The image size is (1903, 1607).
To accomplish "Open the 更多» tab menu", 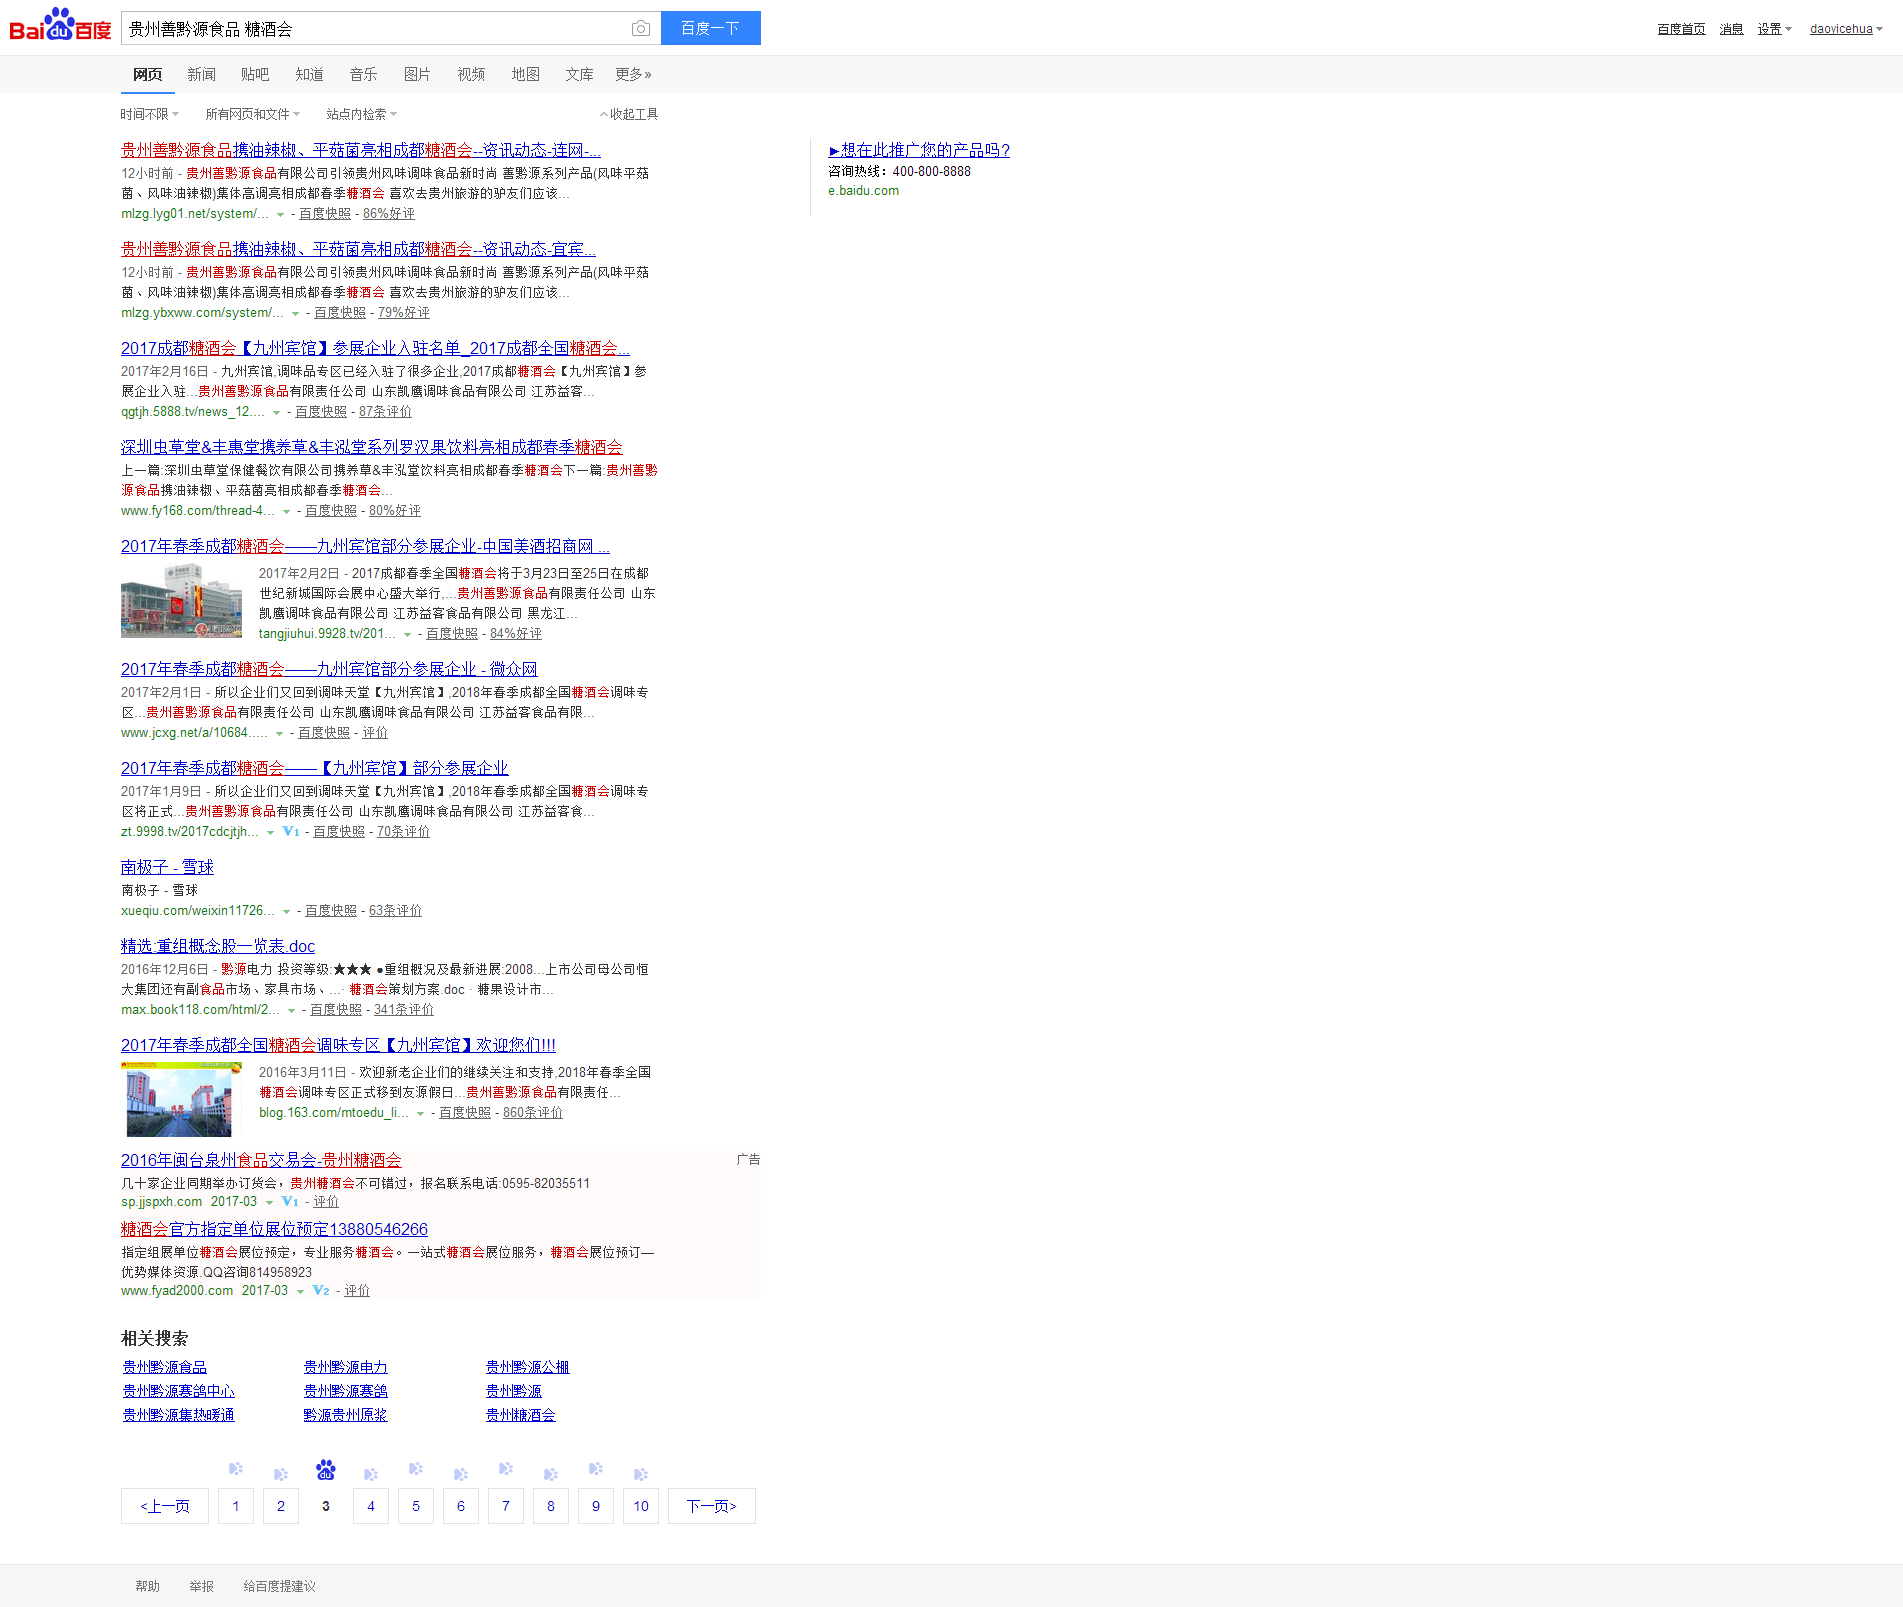I will pyautogui.click(x=633, y=74).
